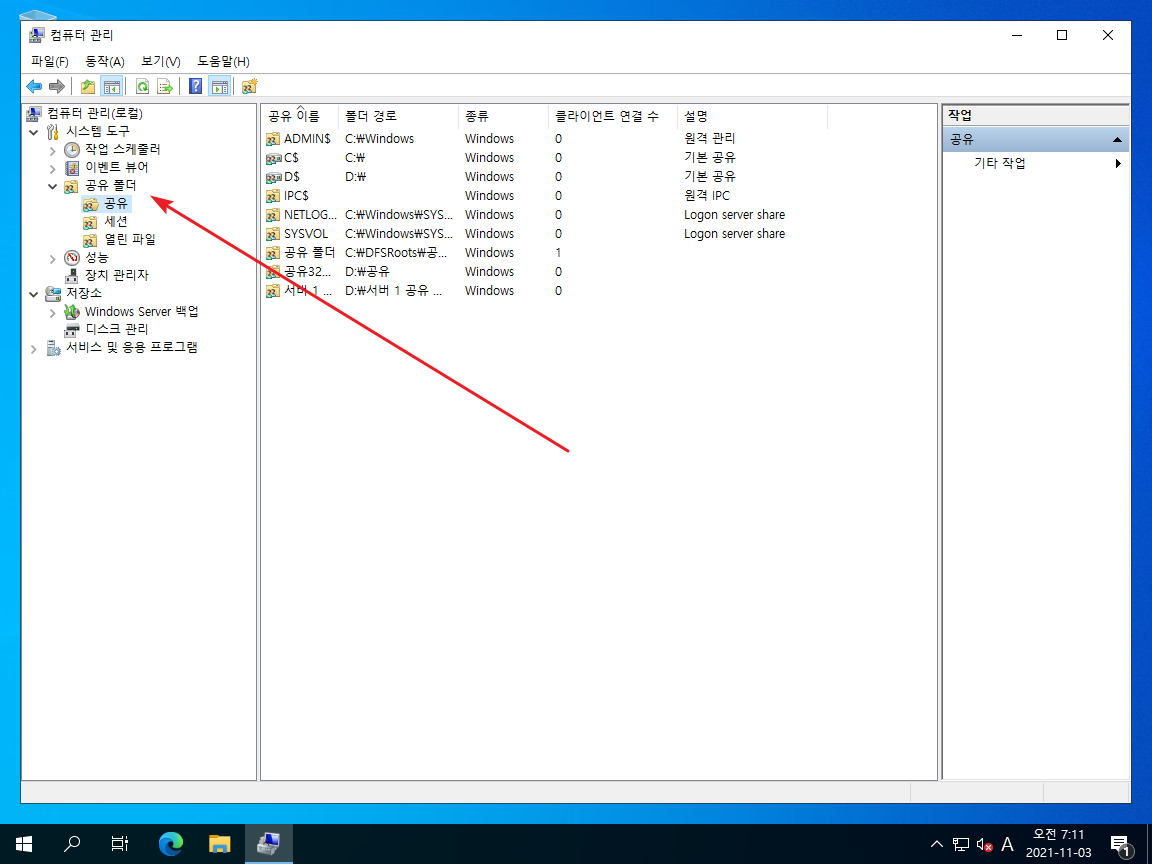Click the 장치 관리자 icon in tree
This screenshot has height=864, width=1152.
pyautogui.click(x=71, y=276)
